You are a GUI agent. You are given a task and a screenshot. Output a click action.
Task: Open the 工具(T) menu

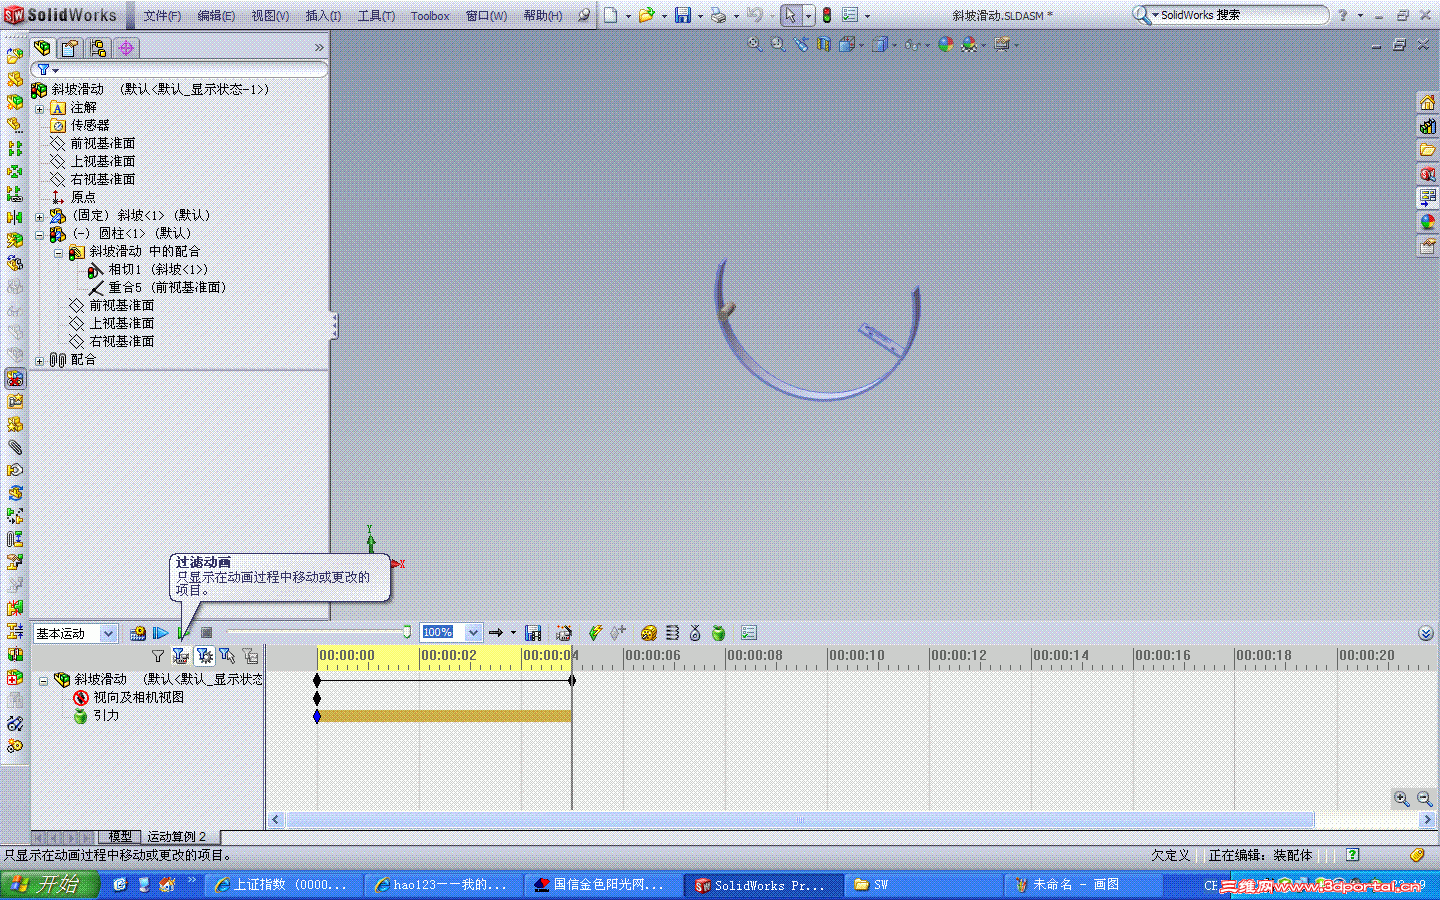[376, 16]
